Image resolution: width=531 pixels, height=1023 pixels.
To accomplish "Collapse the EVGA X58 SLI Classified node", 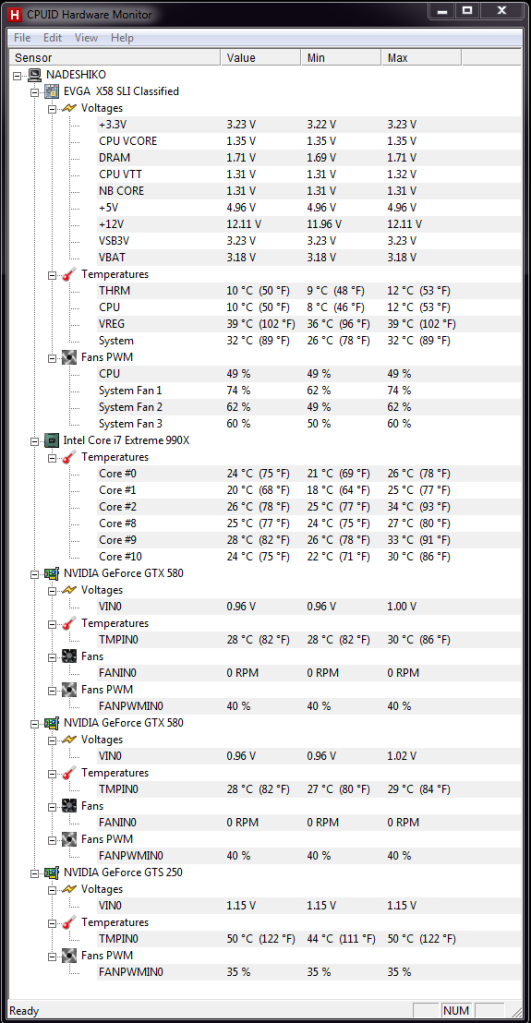I will pyautogui.click(x=35, y=92).
